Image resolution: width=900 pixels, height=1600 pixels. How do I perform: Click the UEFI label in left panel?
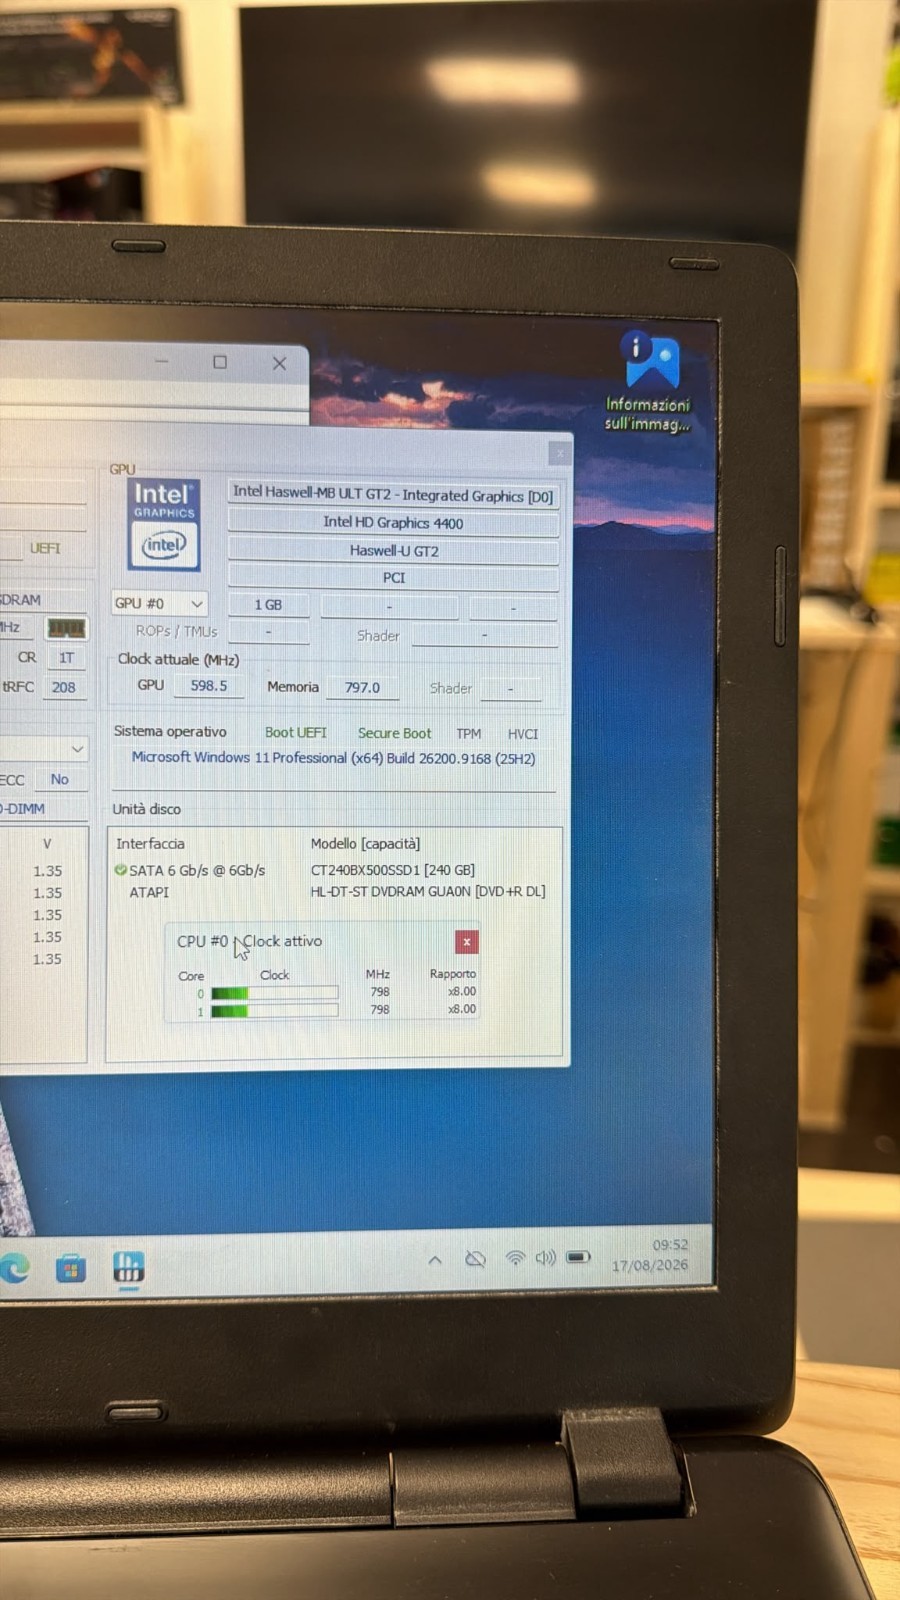[45, 548]
